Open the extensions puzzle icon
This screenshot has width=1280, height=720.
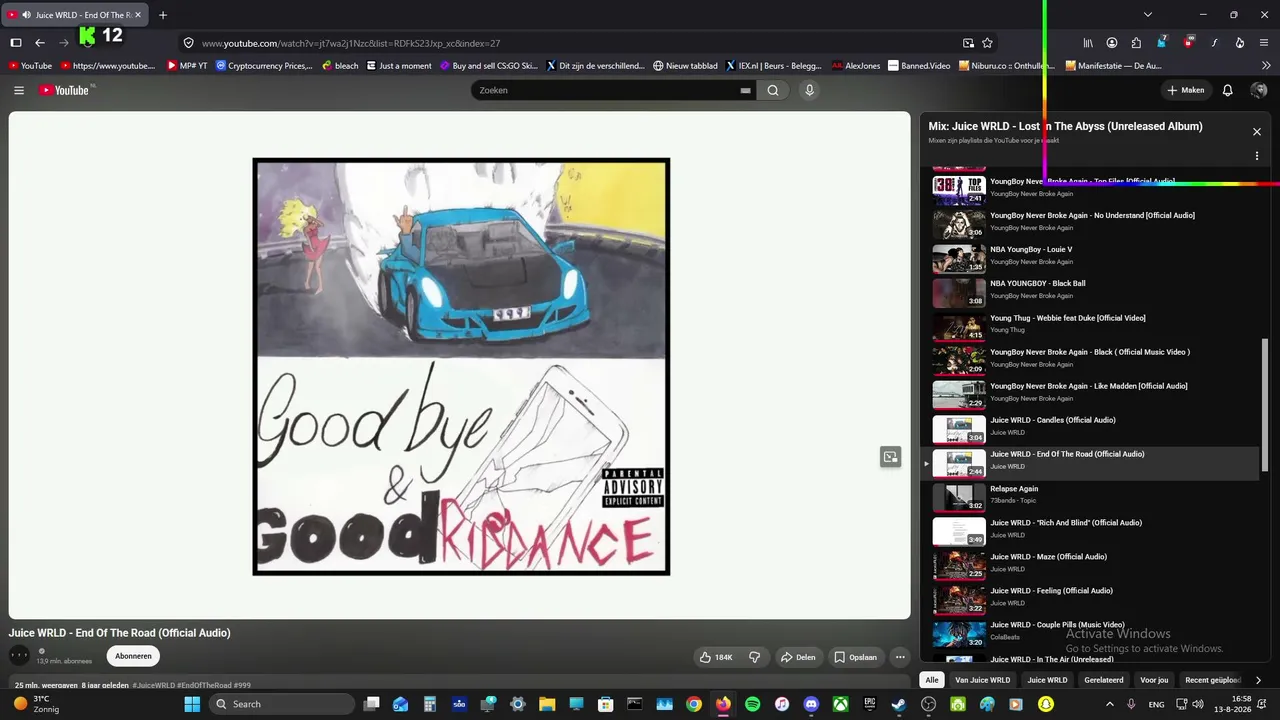1136,43
